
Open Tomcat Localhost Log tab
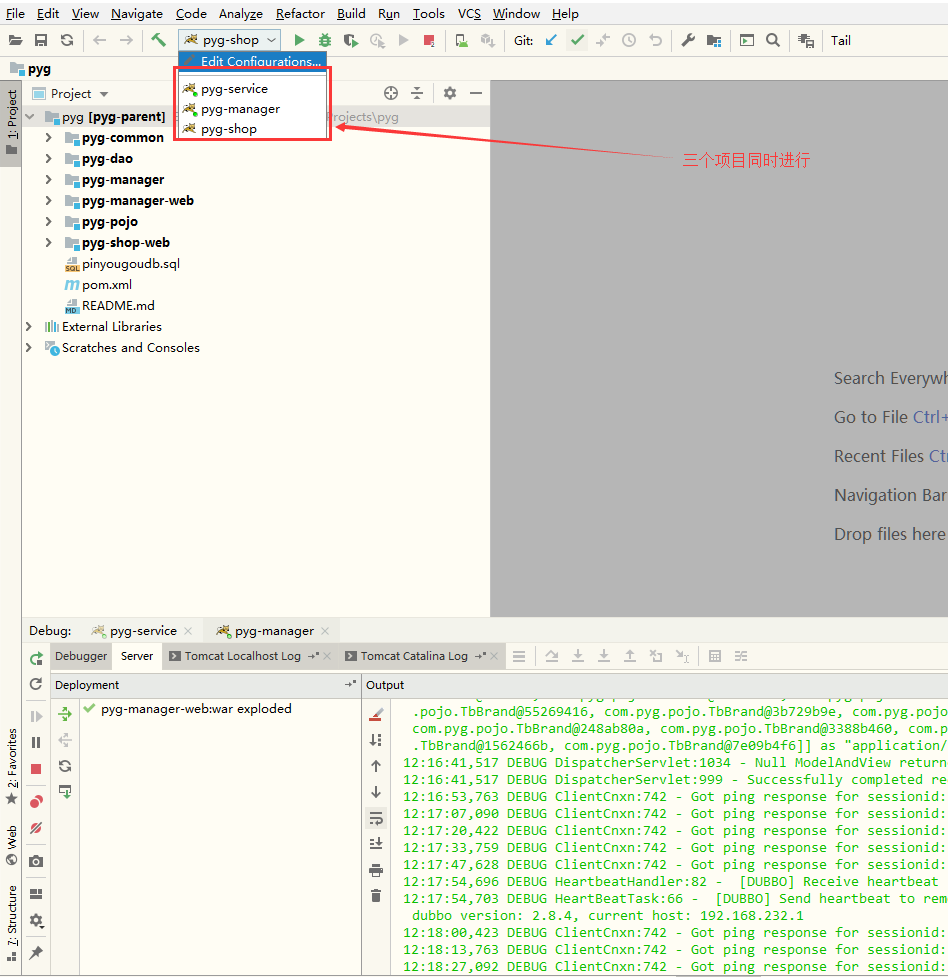point(242,656)
